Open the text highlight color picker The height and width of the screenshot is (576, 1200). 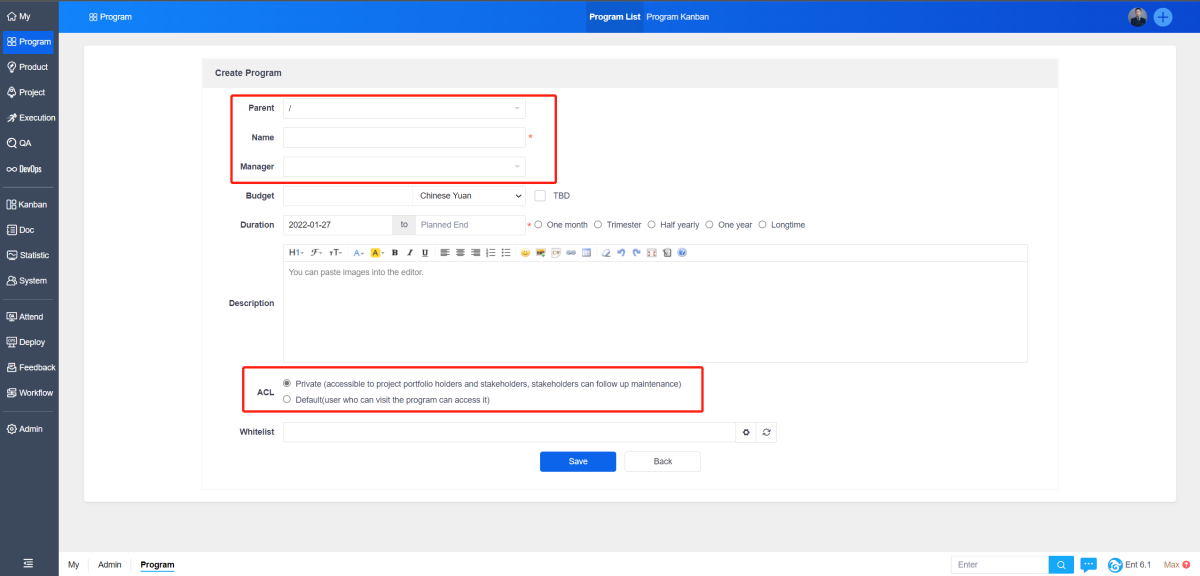pos(377,253)
